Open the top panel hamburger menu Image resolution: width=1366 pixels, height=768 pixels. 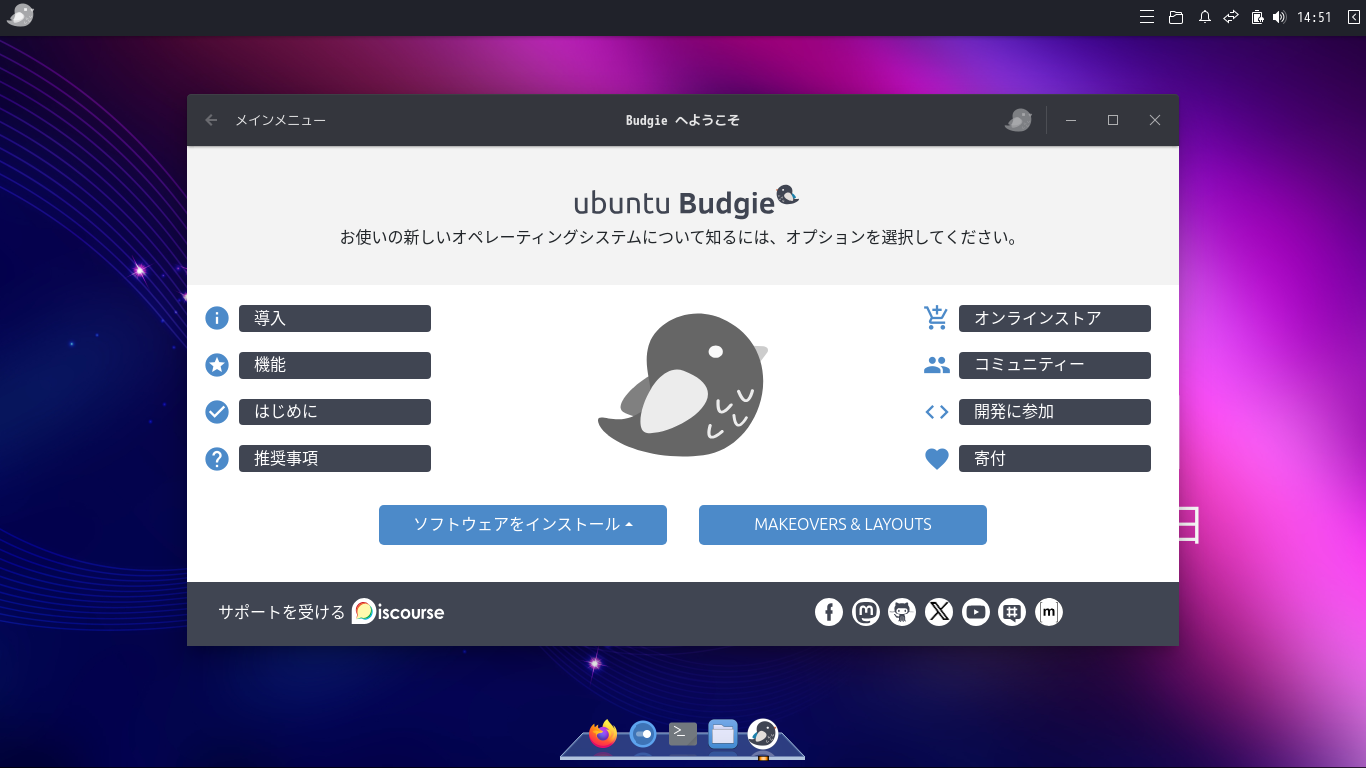tap(1146, 16)
